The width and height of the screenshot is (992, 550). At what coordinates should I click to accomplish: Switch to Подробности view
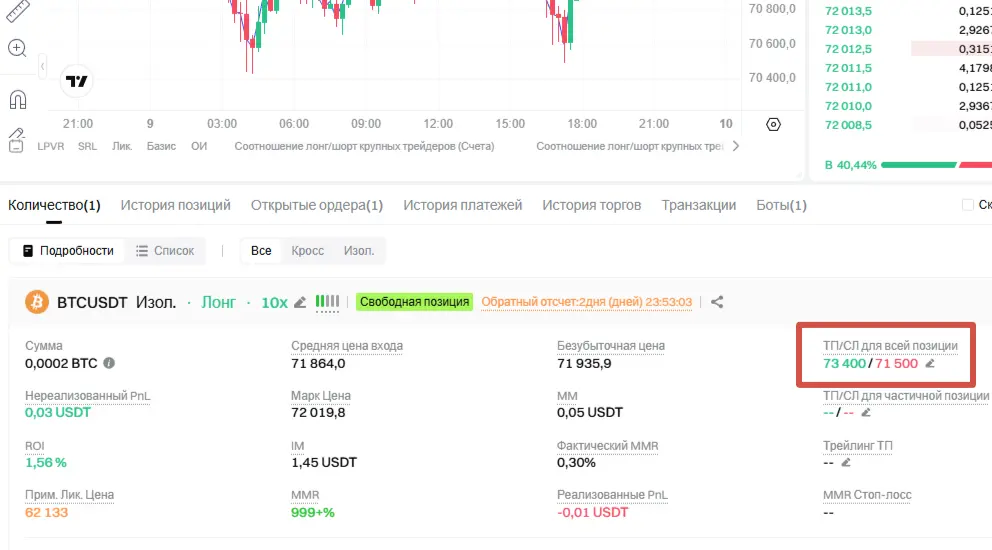68,251
